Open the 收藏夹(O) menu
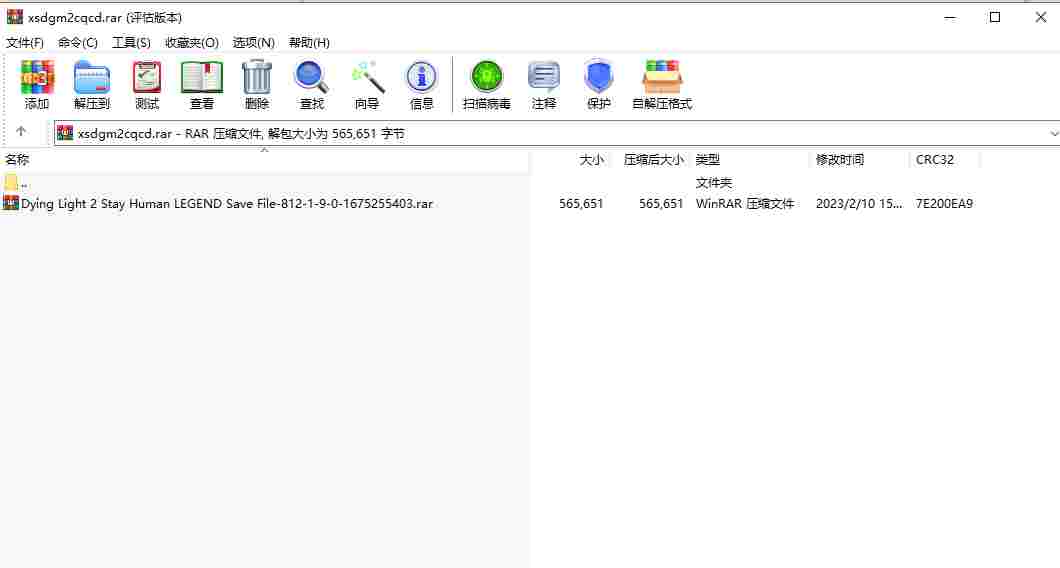 tap(192, 43)
